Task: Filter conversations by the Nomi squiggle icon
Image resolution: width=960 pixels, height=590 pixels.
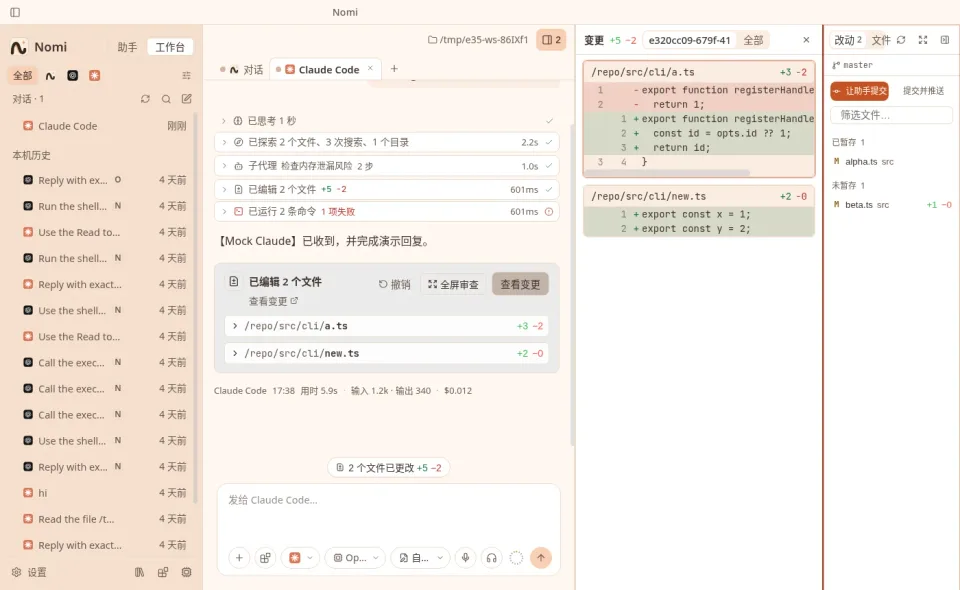Action: [50, 76]
